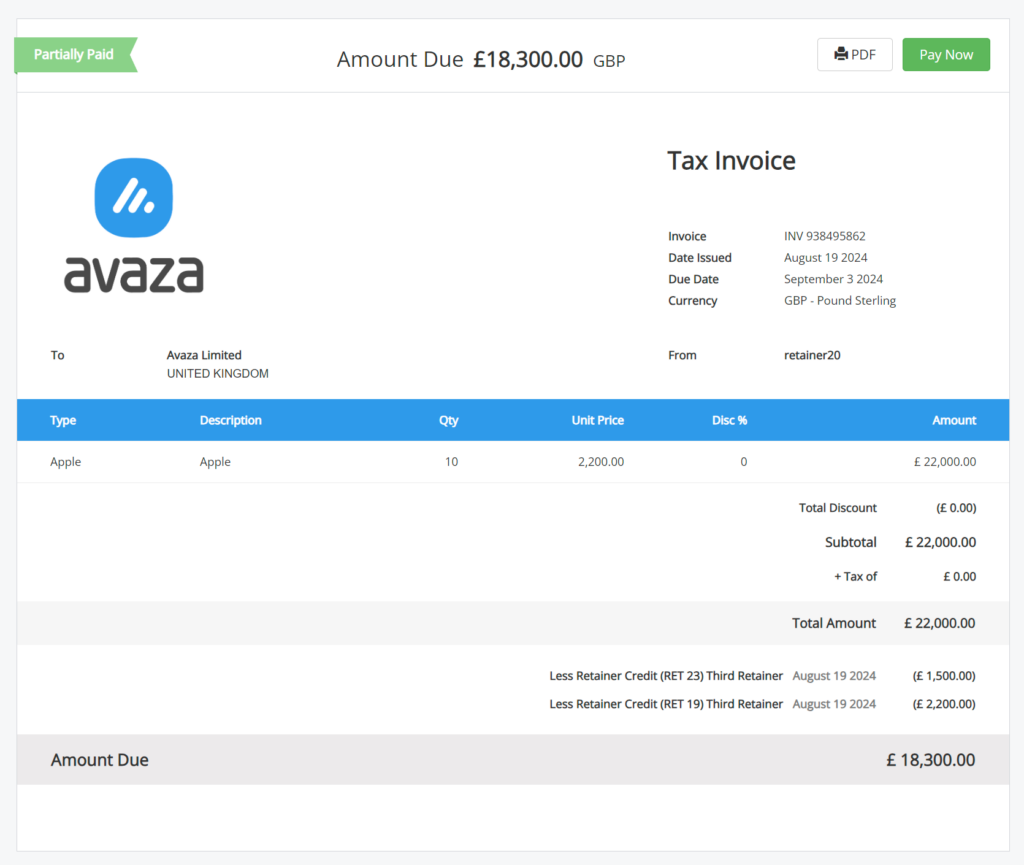Click the Description column header
Viewport: 1024px width, 865px height.
(231, 420)
